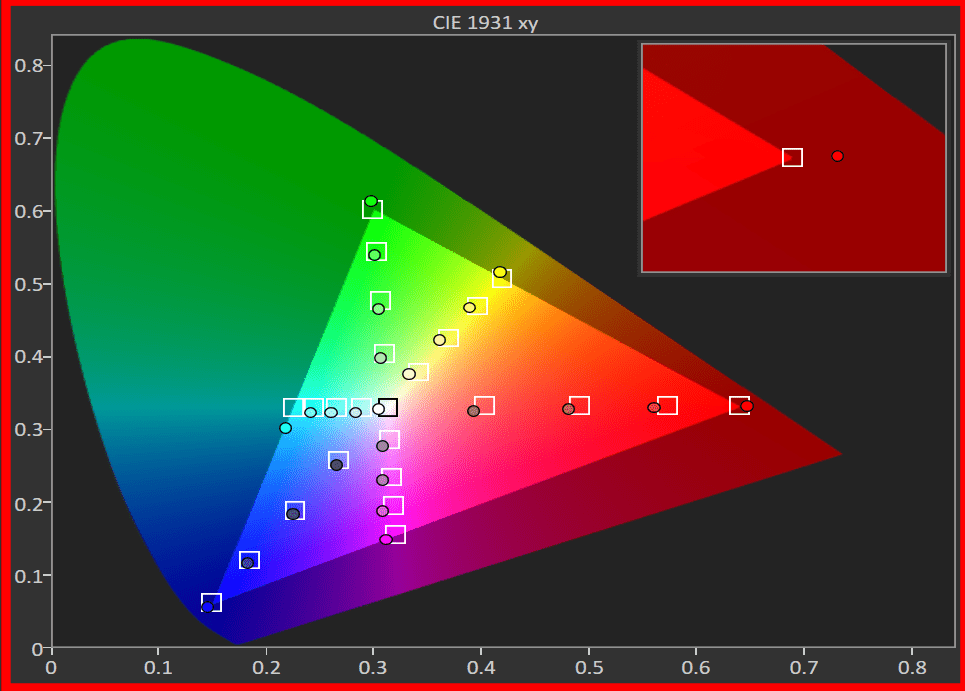This screenshot has width=965, height=691.
Task: Click the 0.5 label on the x-axis
Action: pos(589,666)
